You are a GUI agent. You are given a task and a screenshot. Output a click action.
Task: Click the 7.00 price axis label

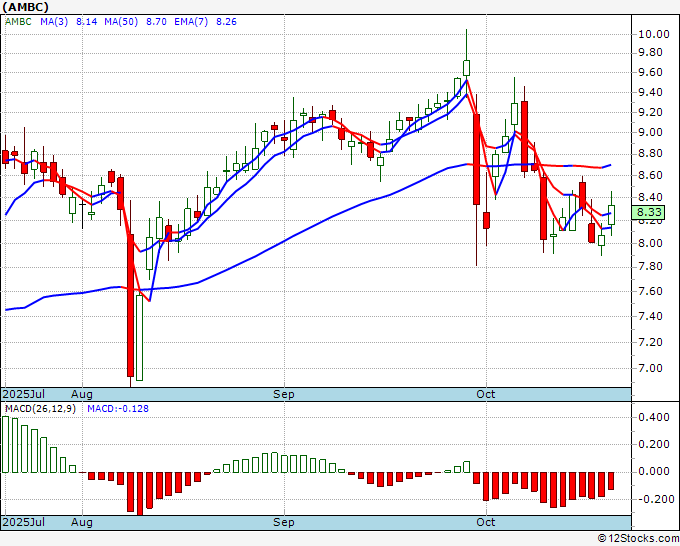(x=651, y=369)
